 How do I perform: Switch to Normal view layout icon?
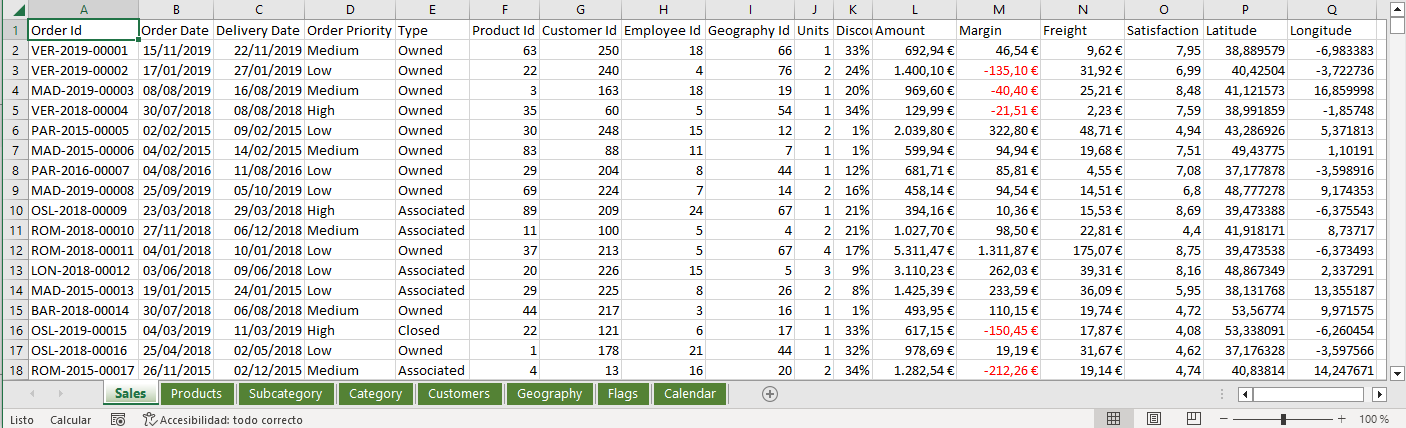coord(1113,419)
